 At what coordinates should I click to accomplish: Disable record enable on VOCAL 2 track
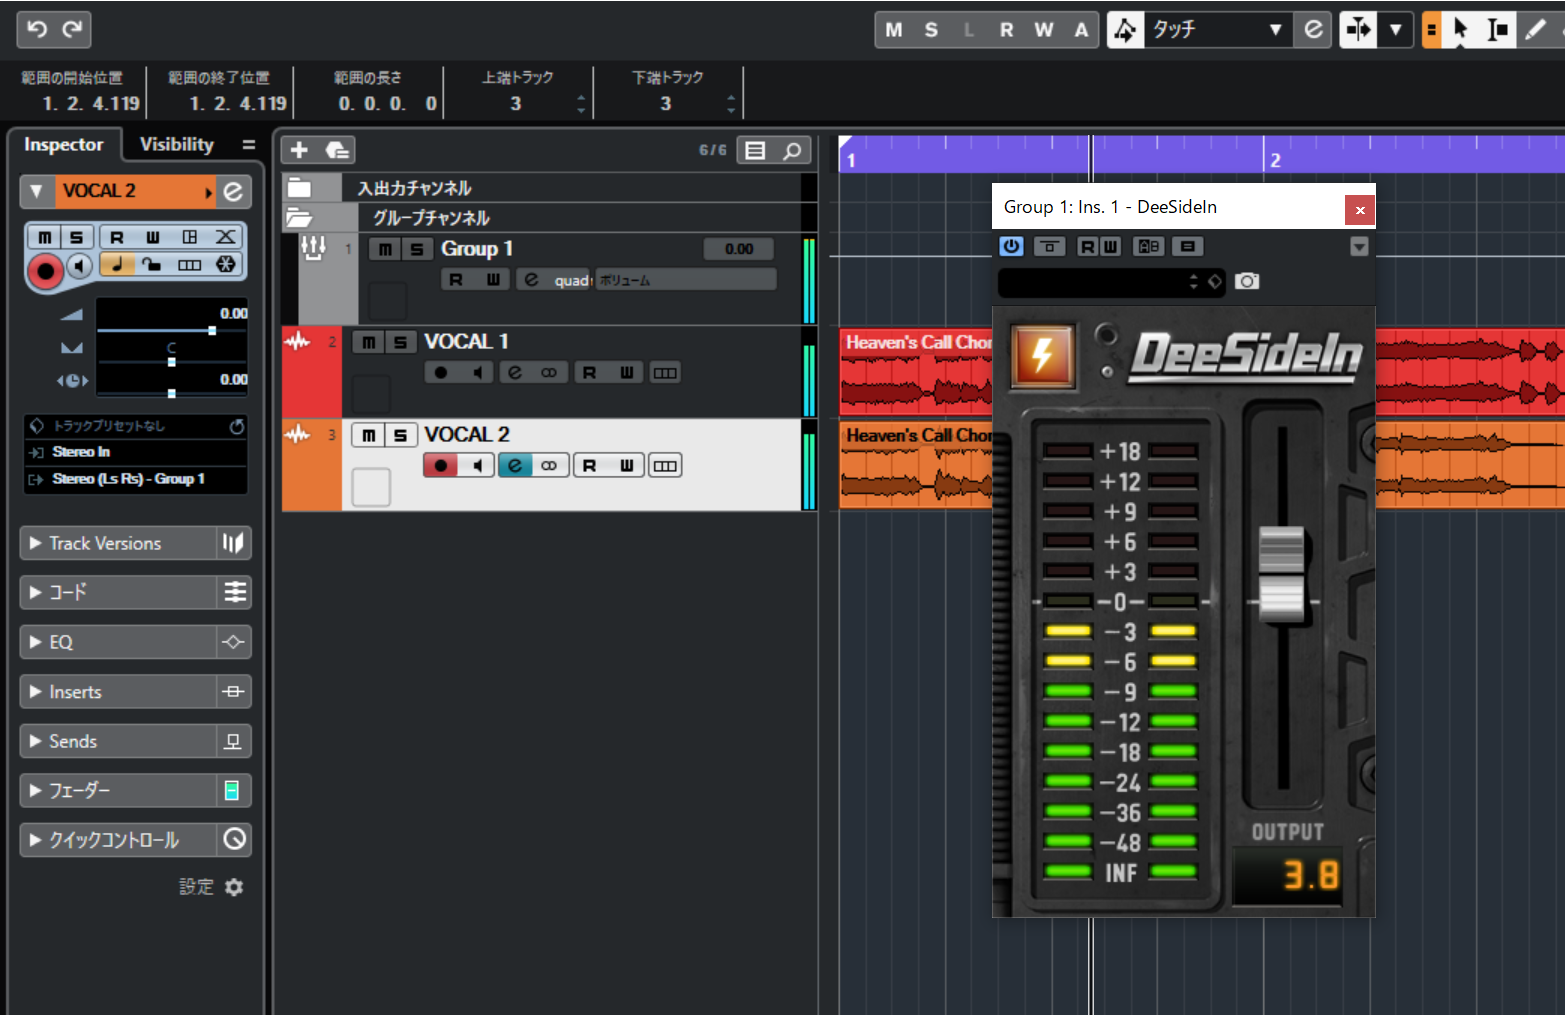point(441,466)
